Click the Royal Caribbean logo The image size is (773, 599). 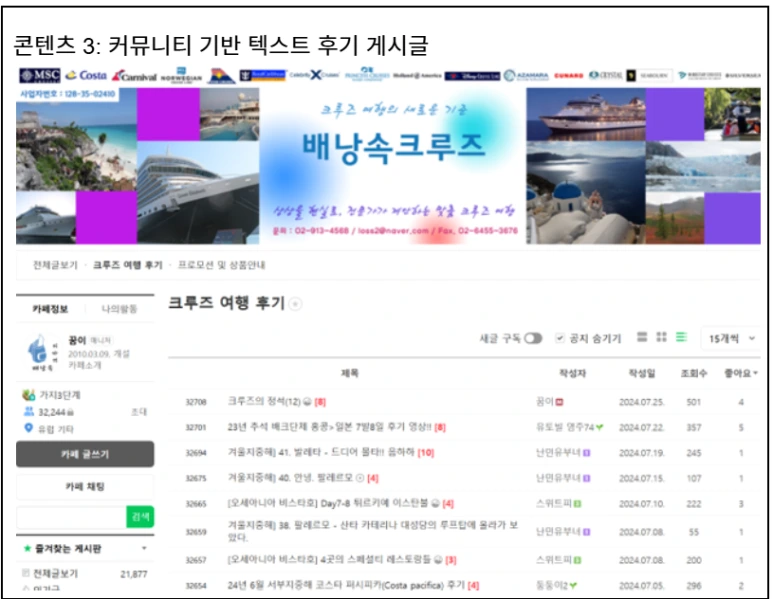(x=263, y=75)
